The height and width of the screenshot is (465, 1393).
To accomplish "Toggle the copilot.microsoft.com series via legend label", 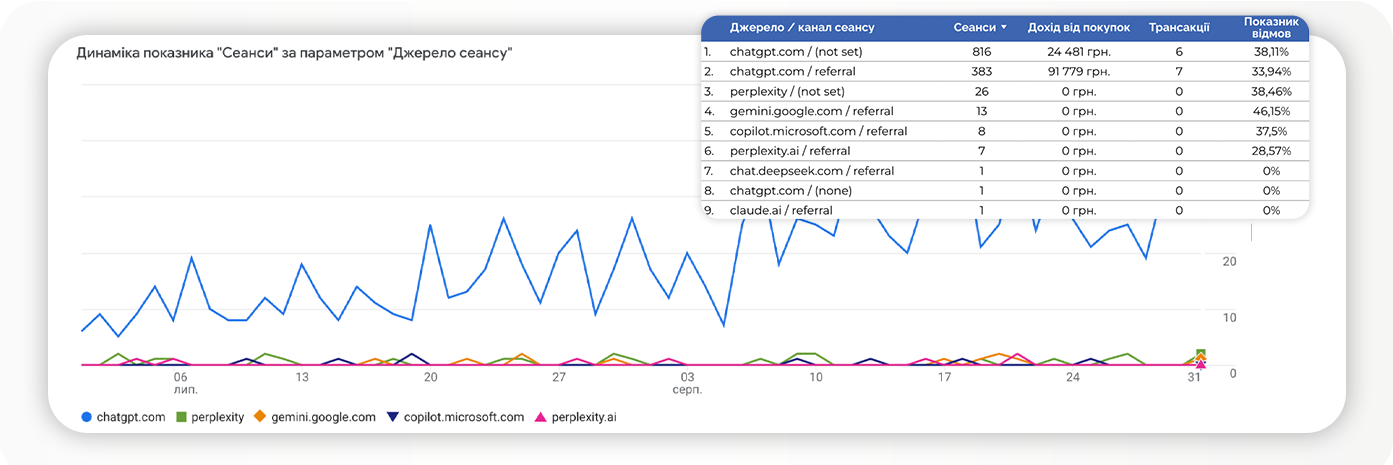I will click(x=463, y=417).
